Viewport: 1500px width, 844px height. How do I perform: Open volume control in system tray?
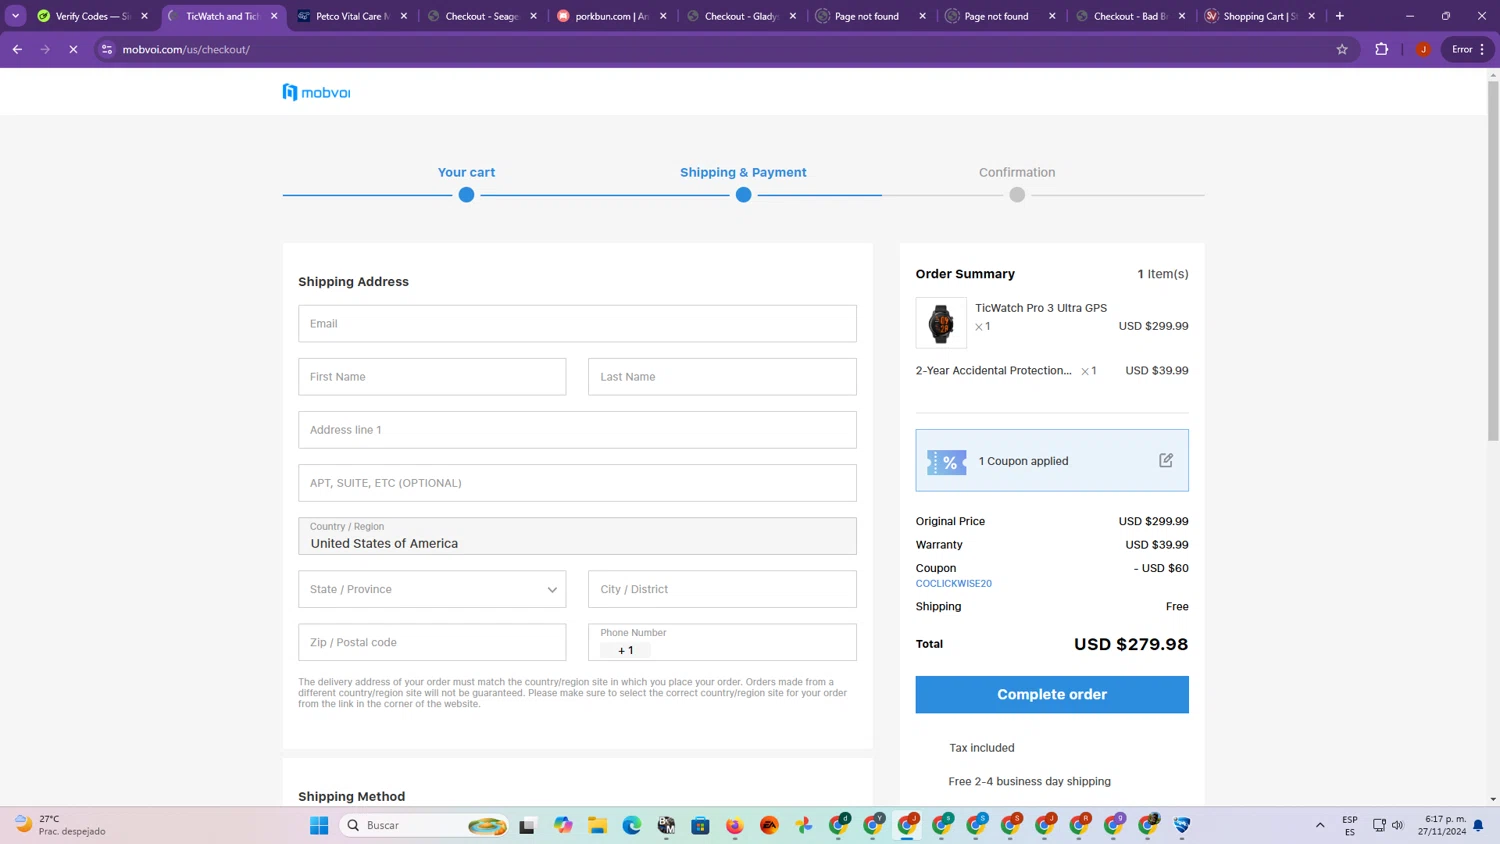pos(1397,825)
